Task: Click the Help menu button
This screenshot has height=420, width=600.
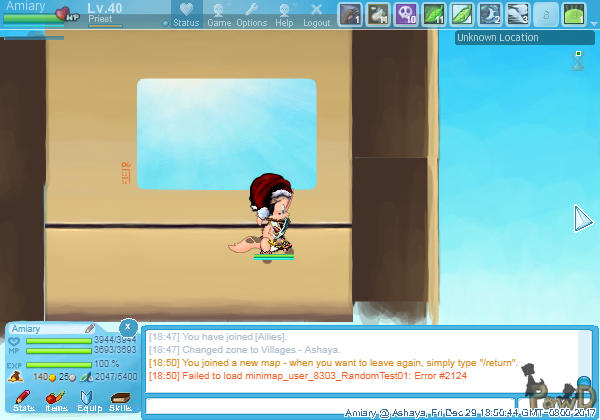Action: coord(284,14)
